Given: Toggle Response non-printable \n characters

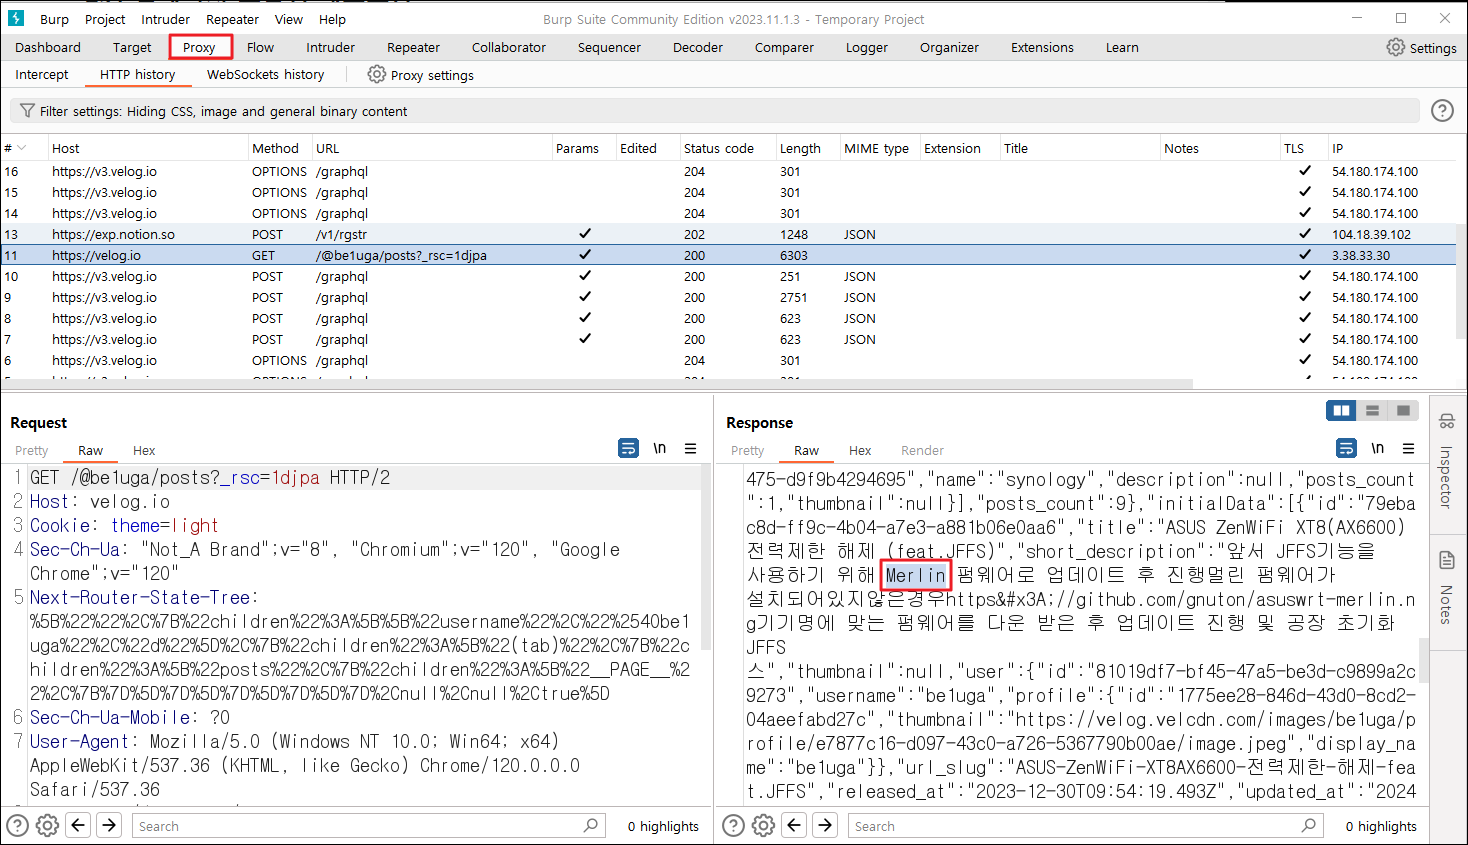Looking at the screenshot, I should [1377, 448].
